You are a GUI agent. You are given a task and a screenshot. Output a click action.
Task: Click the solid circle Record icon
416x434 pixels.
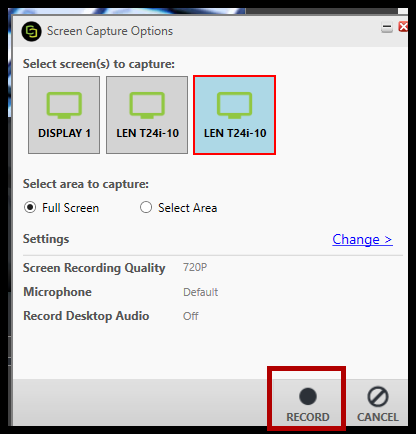(x=308, y=396)
